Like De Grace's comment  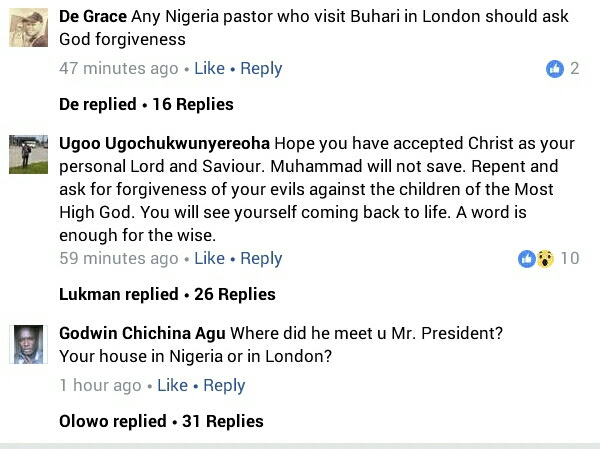(x=209, y=69)
